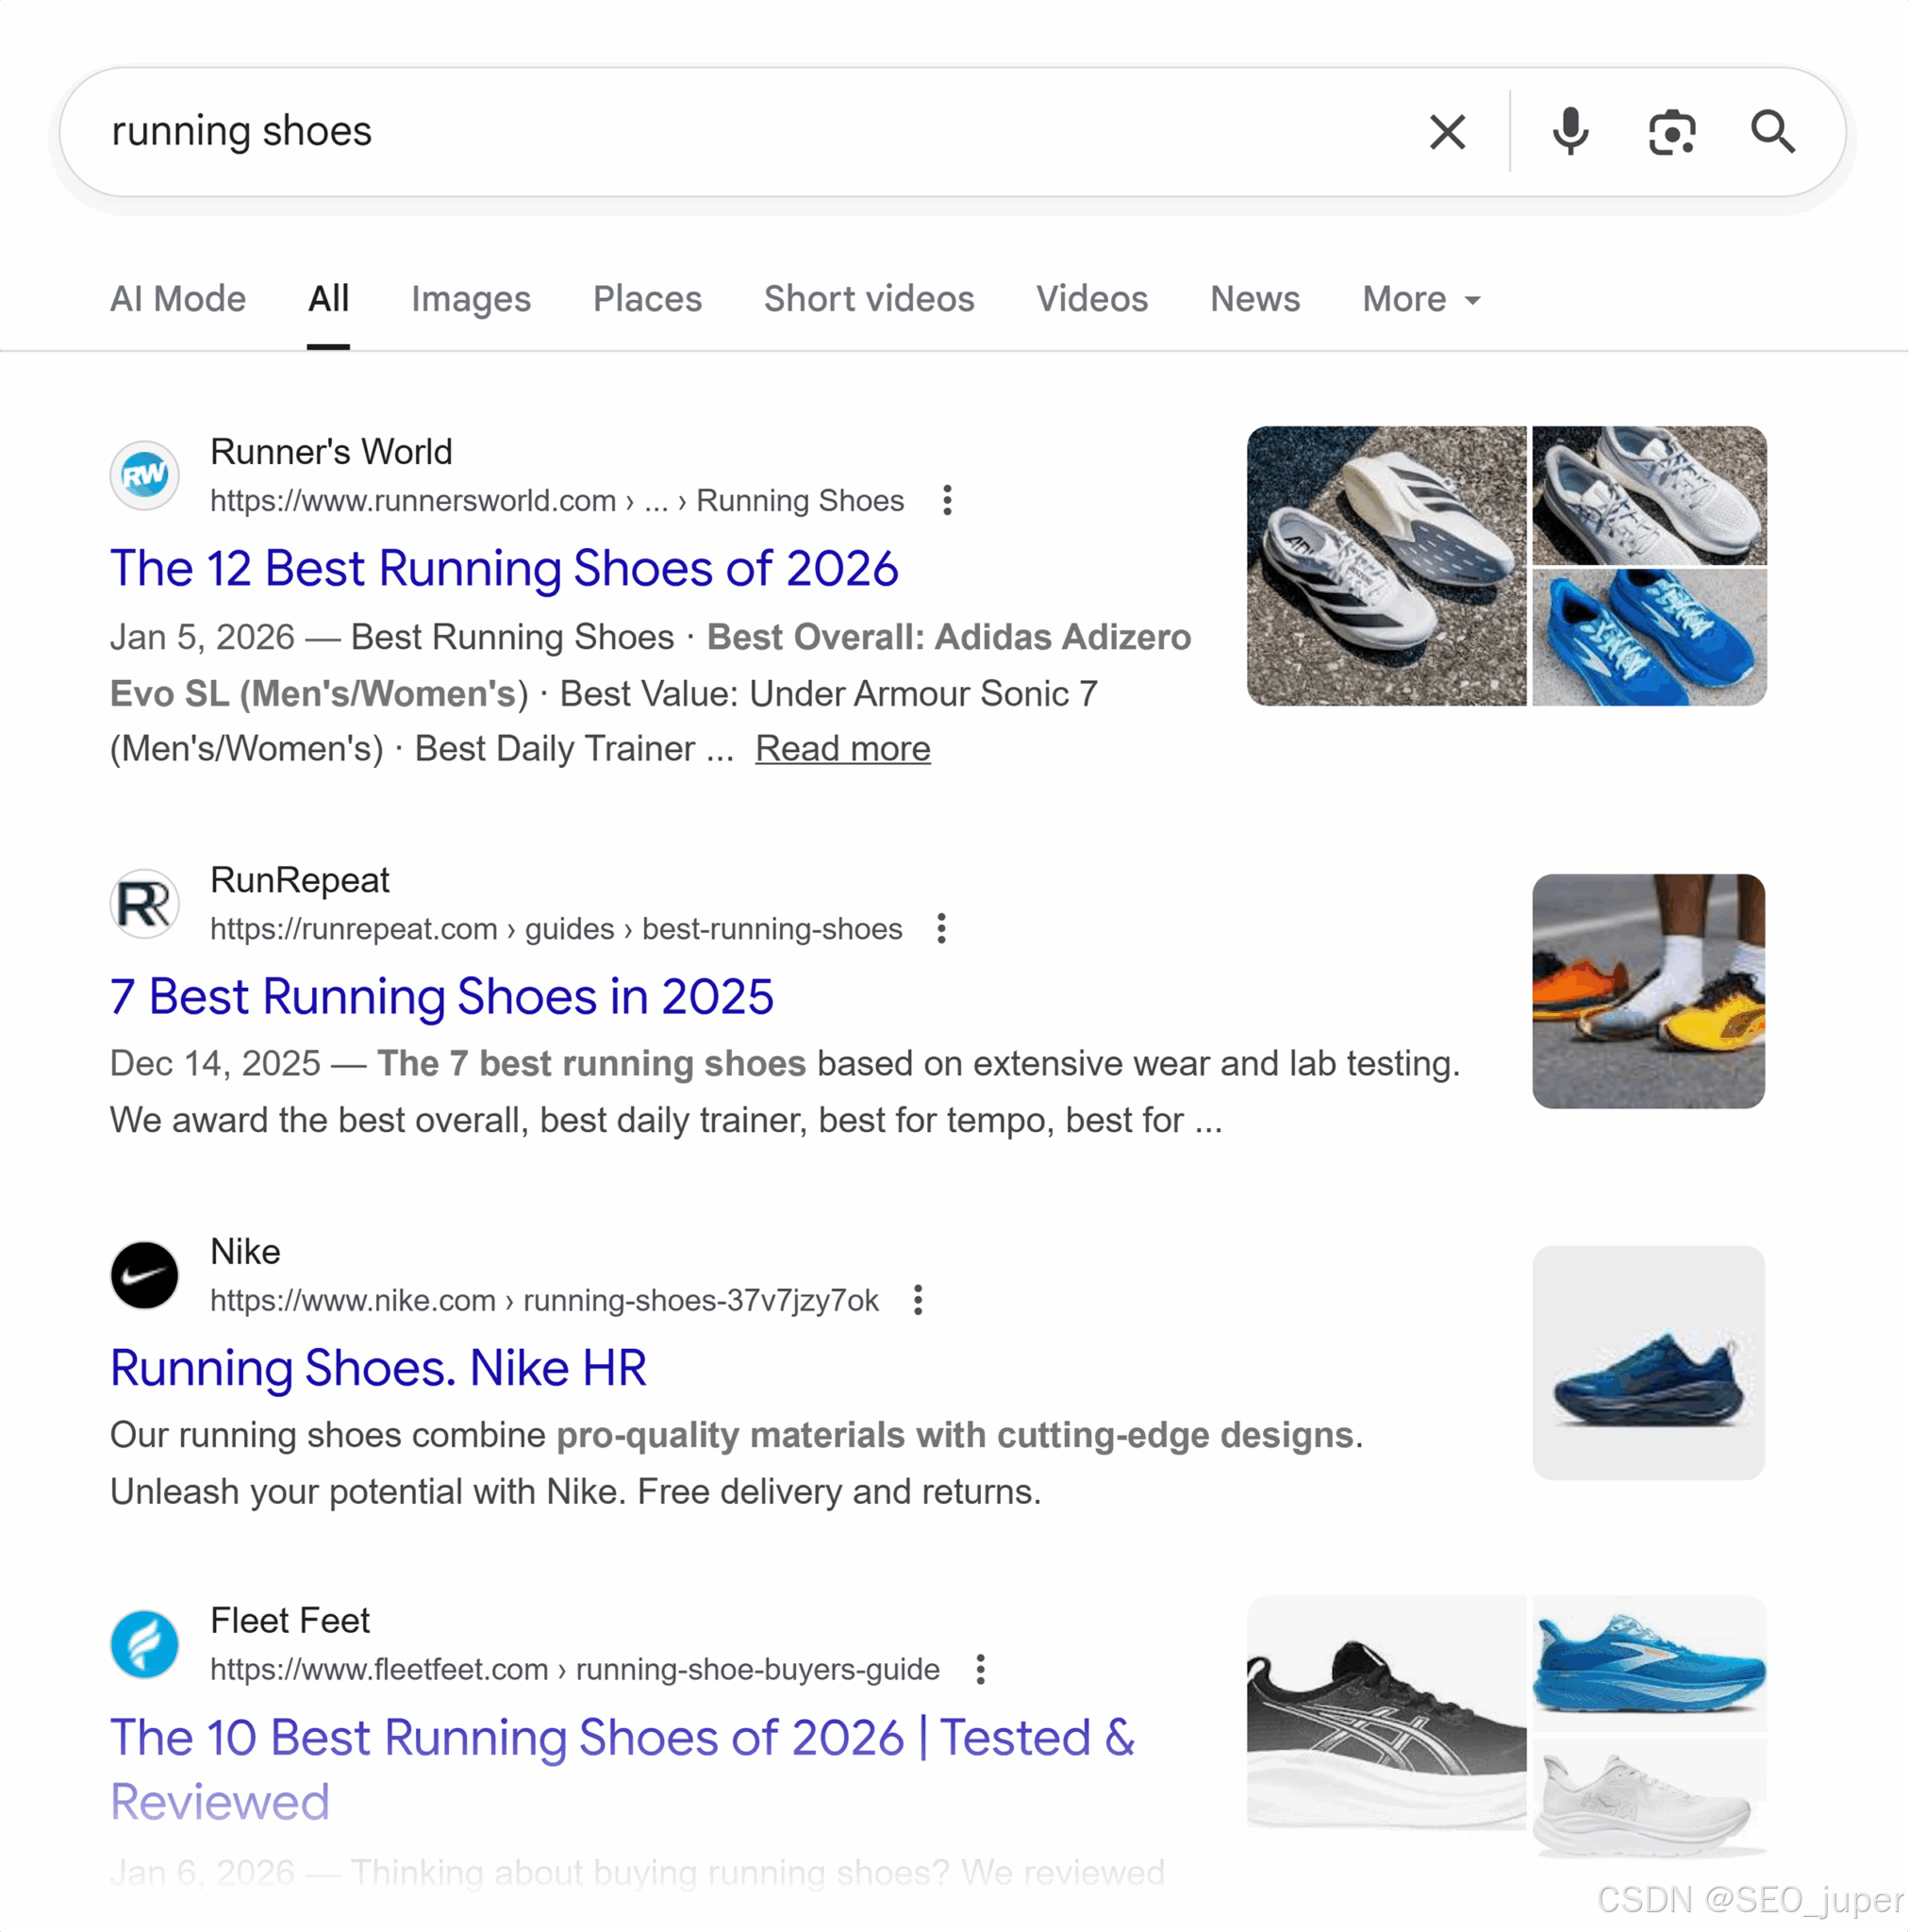The width and height of the screenshot is (1908, 1932).
Task: Open the Short videos tab
Action: click(868, 299)
